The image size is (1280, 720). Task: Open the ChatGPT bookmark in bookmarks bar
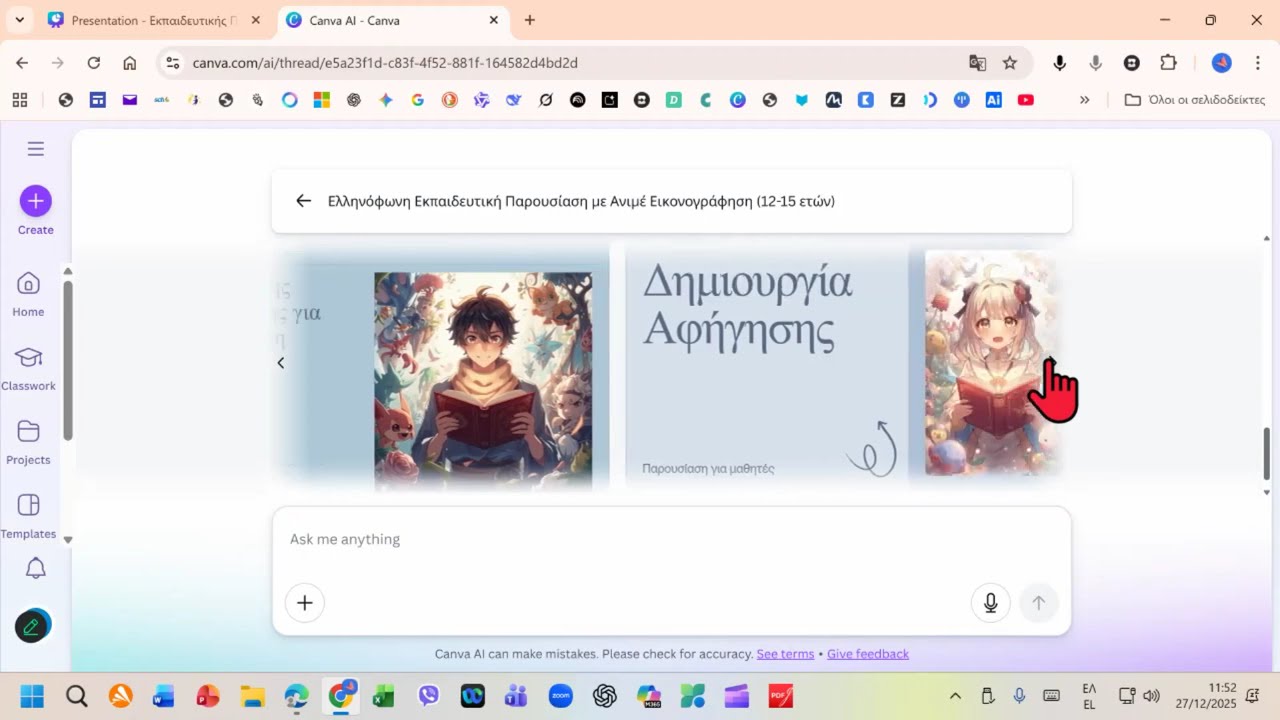[x=354, y=100]
